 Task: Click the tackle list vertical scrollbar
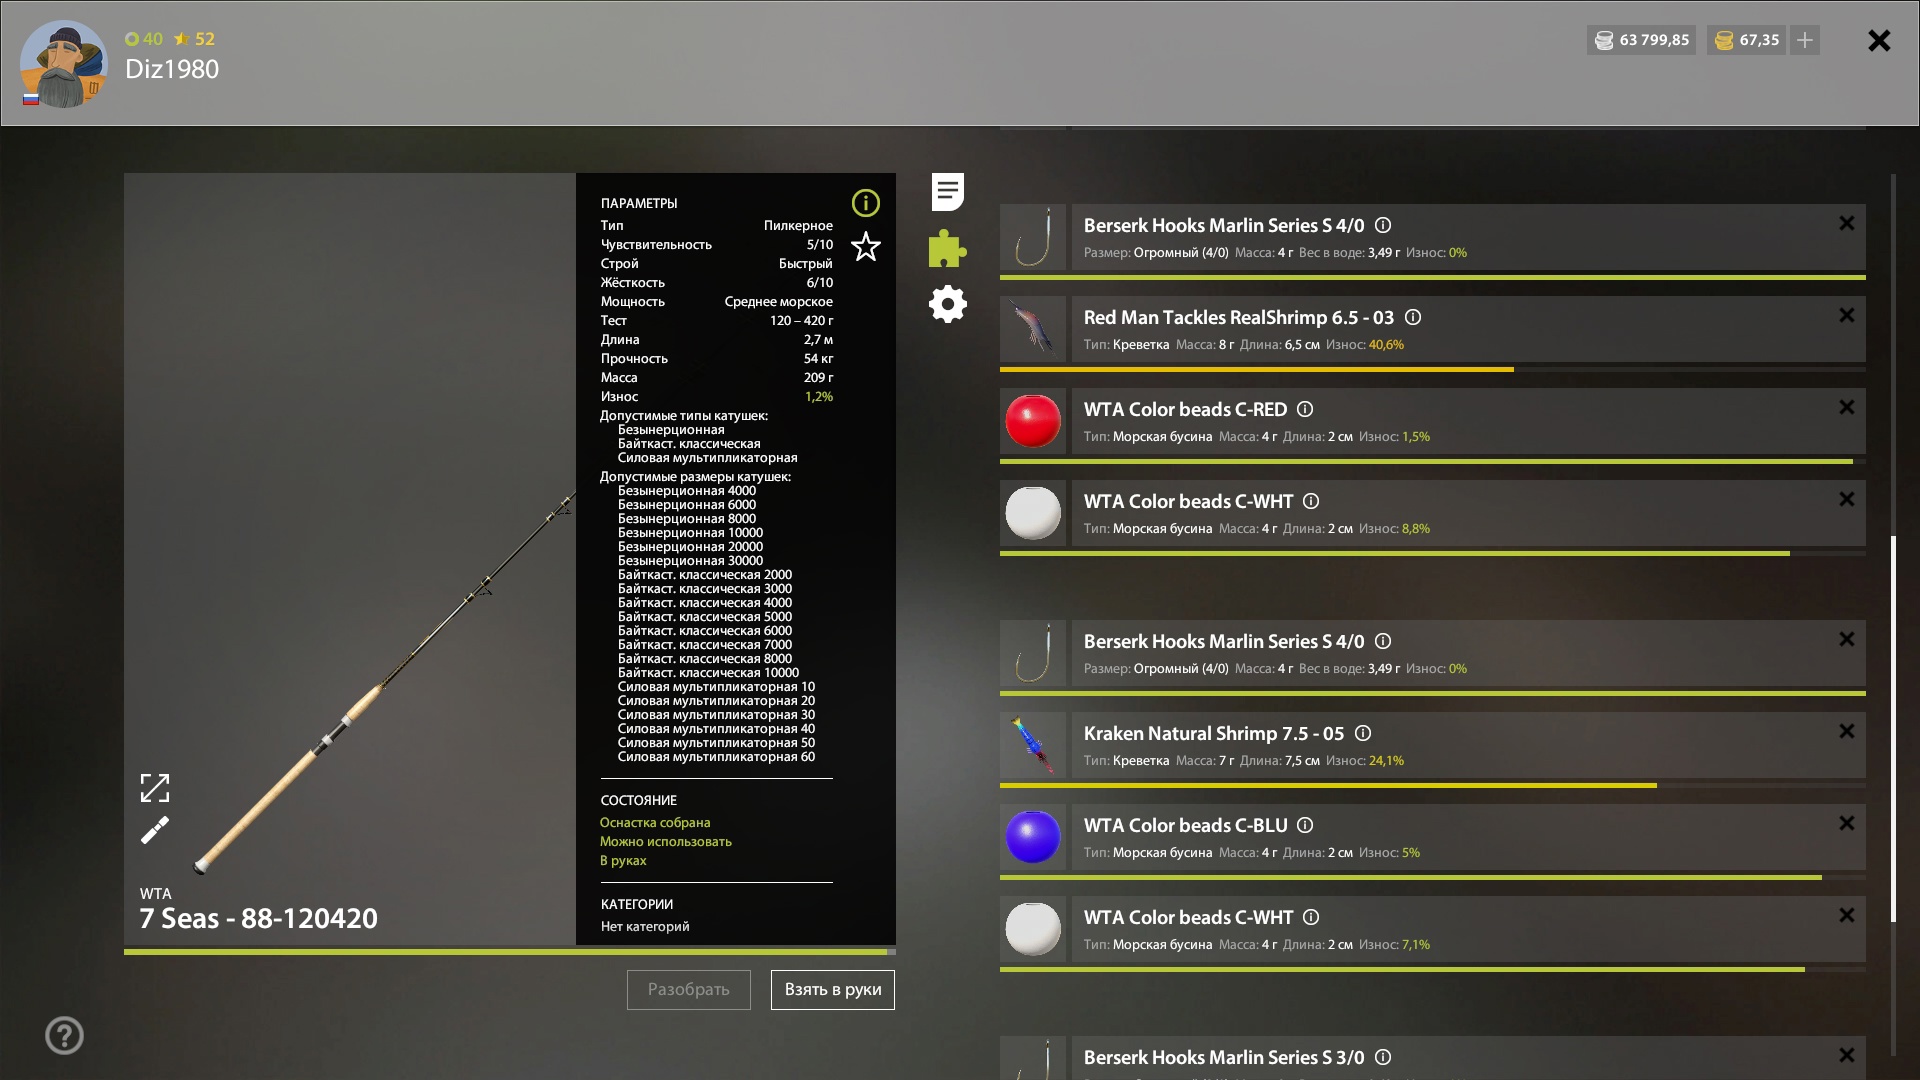(1893, 728)
